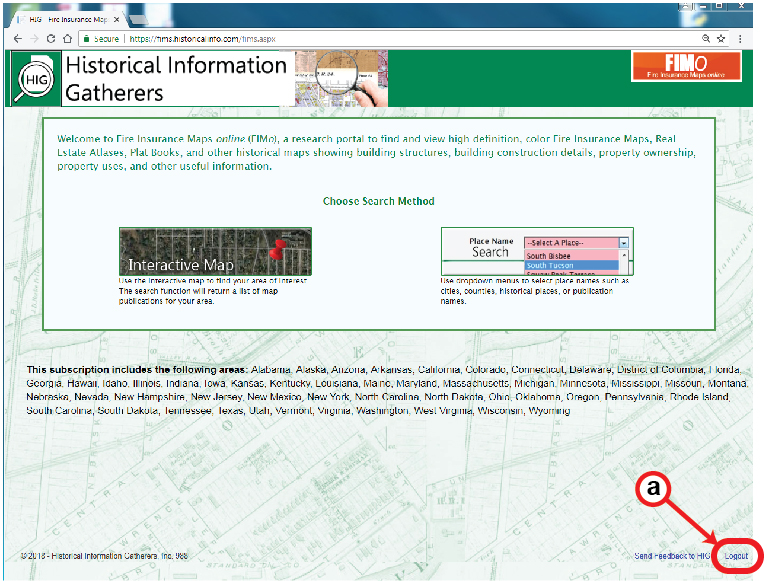The image size is (767, 581).
Task: Click the browser forward arrow
Action: (x=34, y=38)
